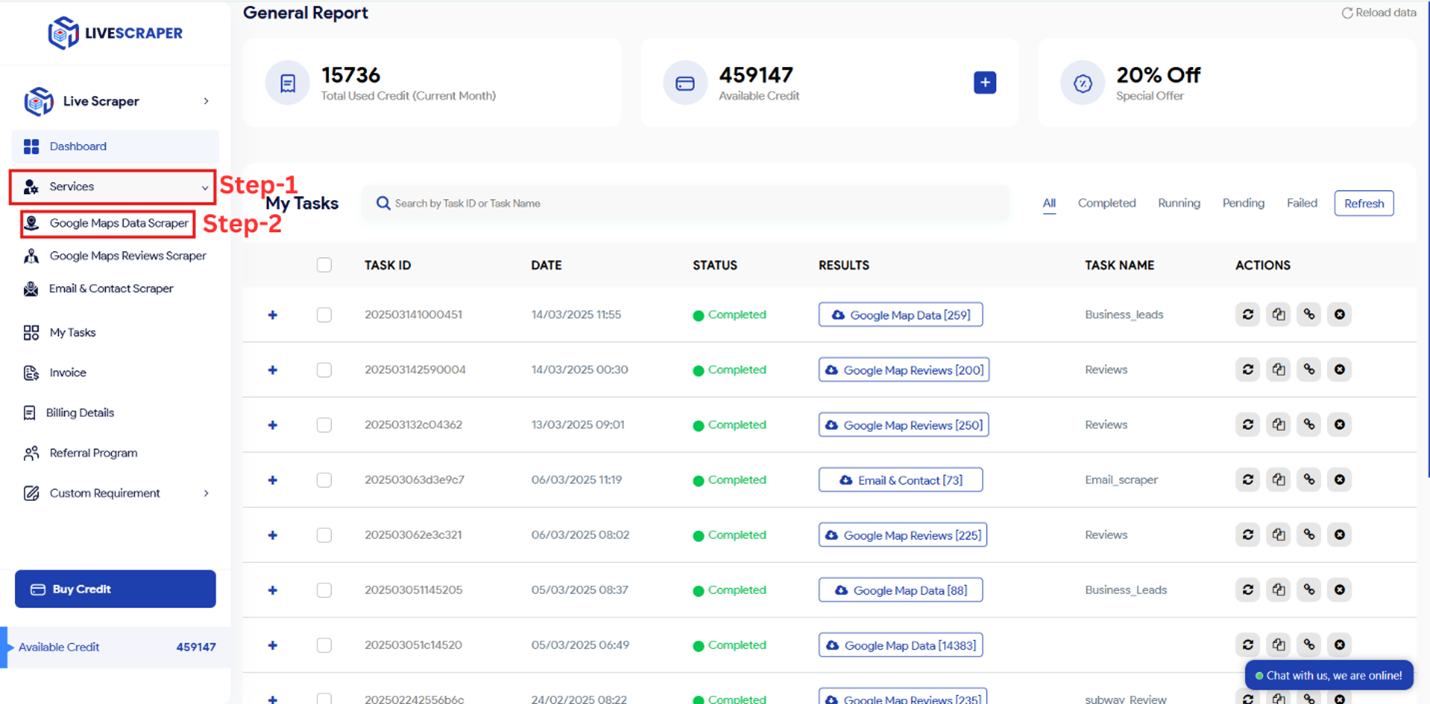Show Failed tasks tab
This screenshot has height=704, width=1430.
pyautogui.click(x=1302, y=203)
